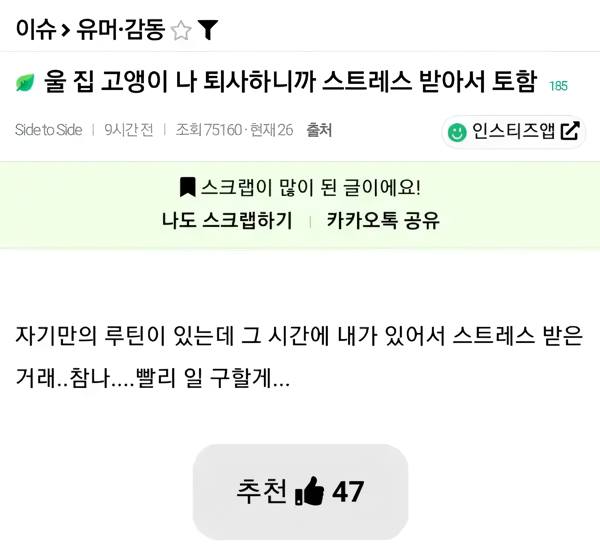Toggle the favorite star beside 유머·감동
600x556 pixels.
pyautogui.click(x=181, y=31)
